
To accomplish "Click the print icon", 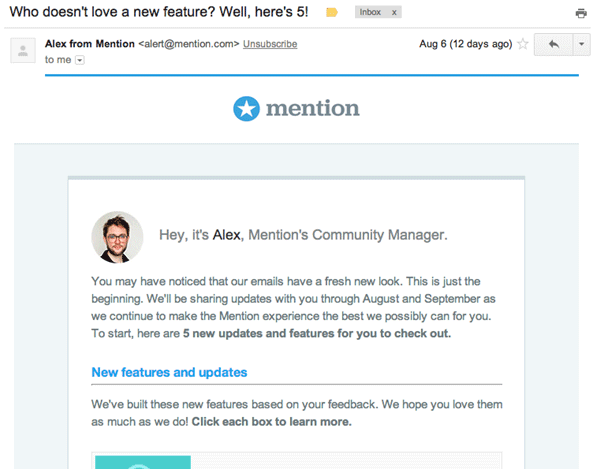I will 581,13.
